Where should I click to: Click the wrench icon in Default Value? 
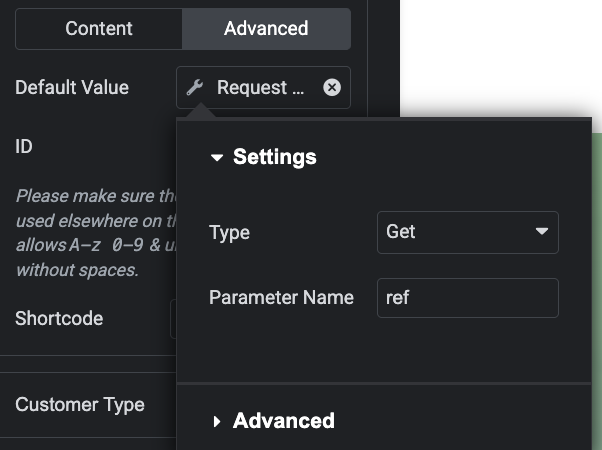tap(195, 88)
